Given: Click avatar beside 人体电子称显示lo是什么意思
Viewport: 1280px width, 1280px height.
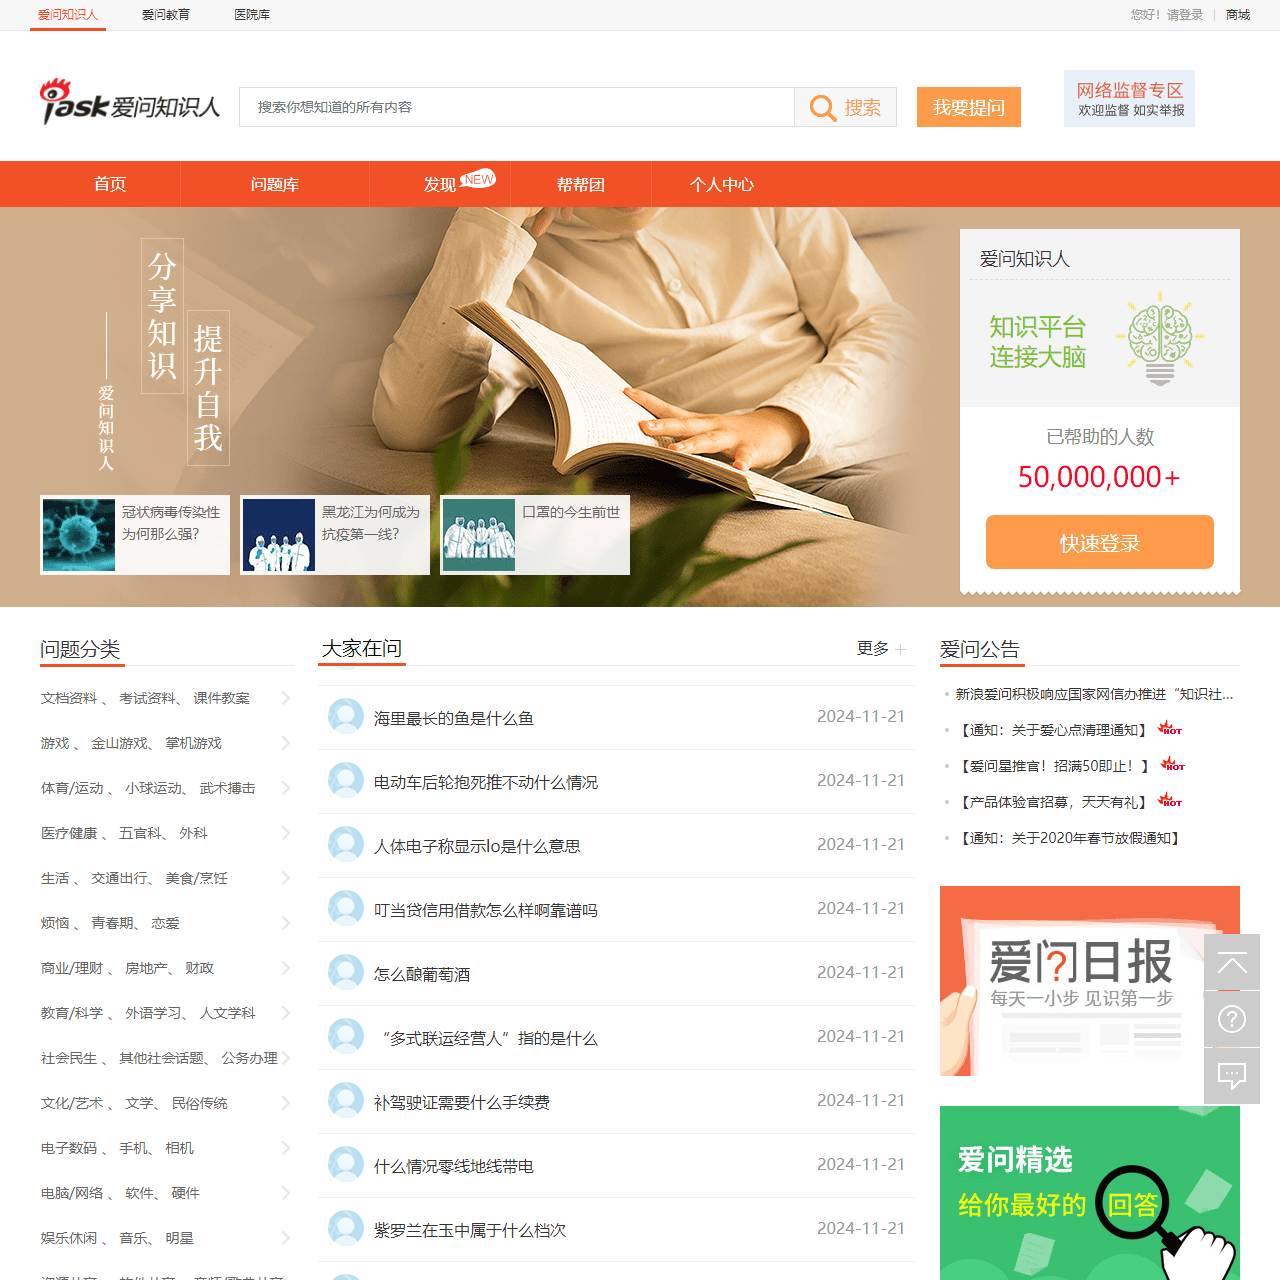Looking at the screenshot, I should click(x=346, y=844).
